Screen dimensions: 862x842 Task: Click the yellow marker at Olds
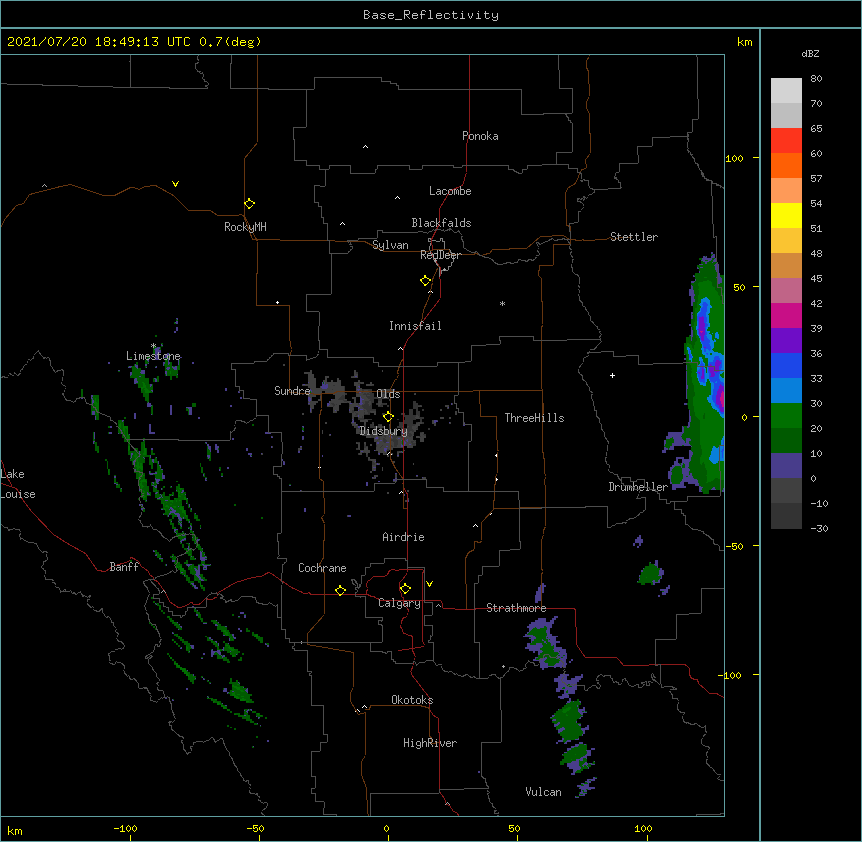[x=388, y=417]
